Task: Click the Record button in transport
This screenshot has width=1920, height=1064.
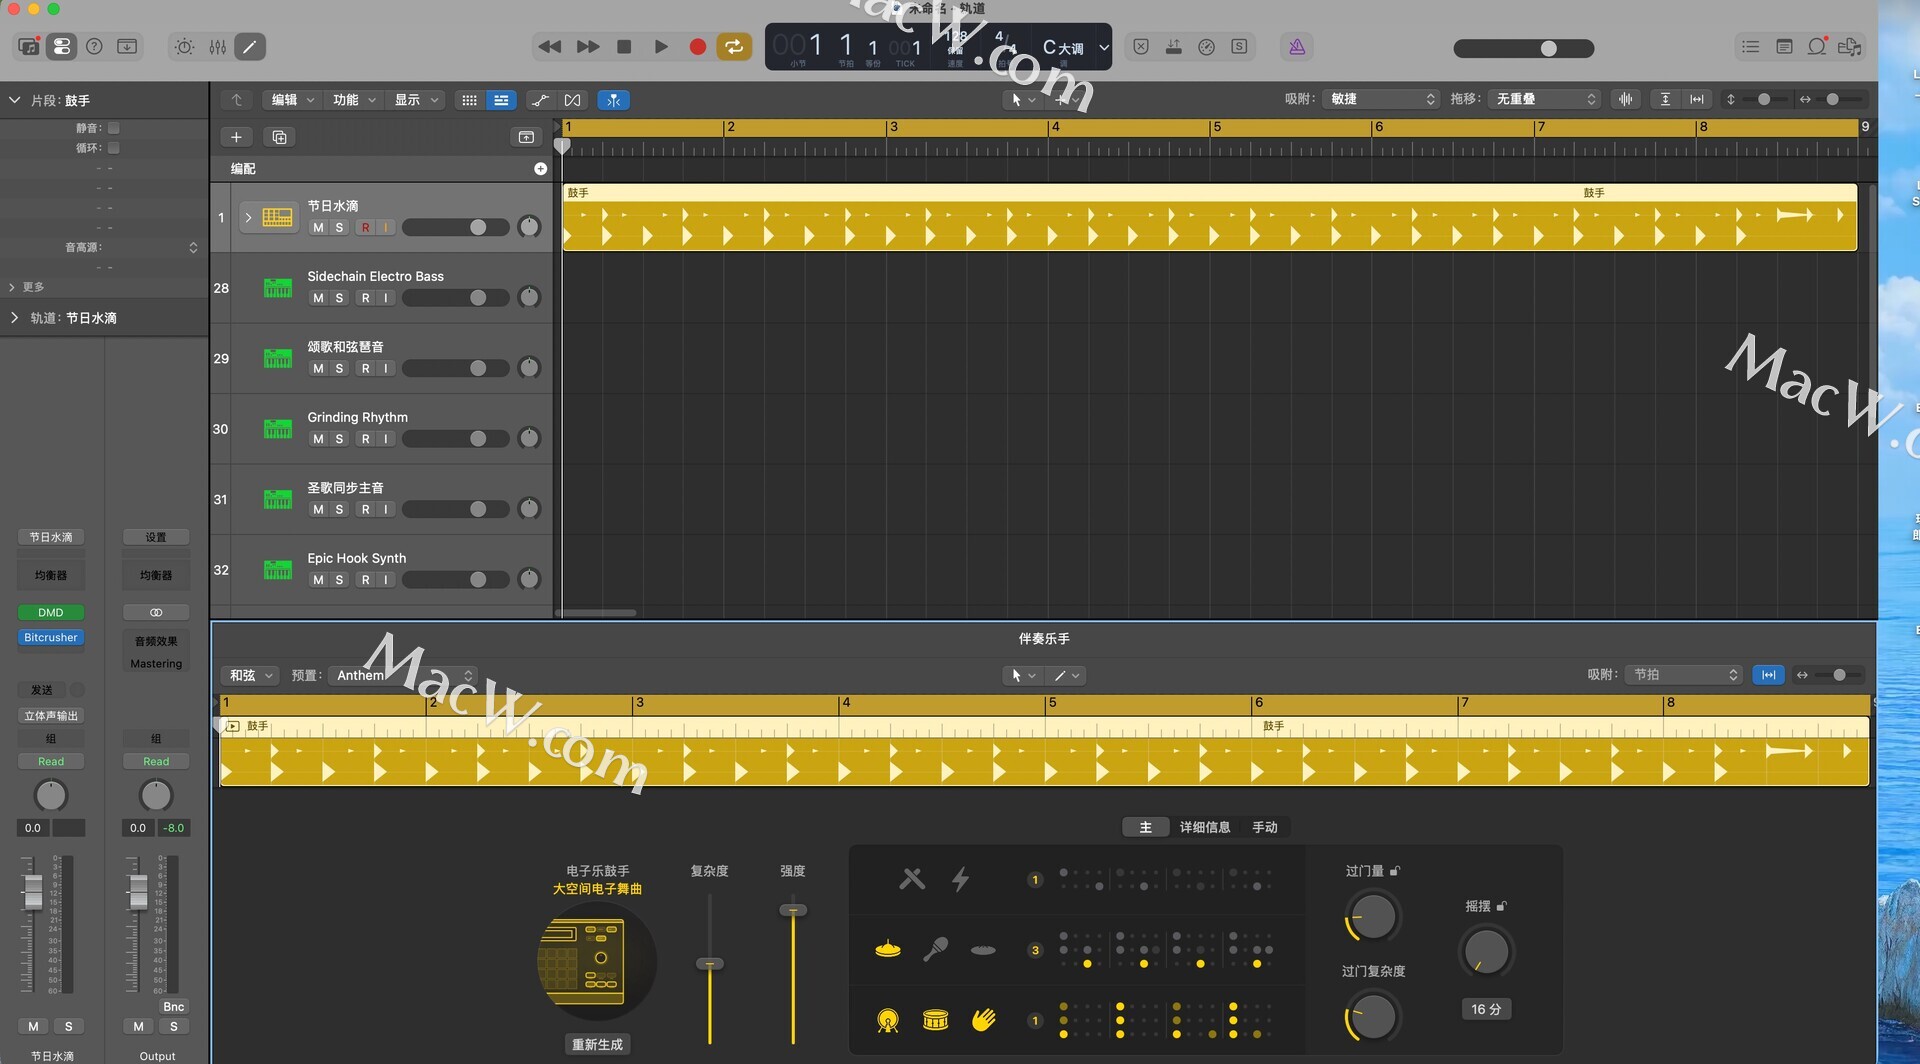Action: pyautogui.click(x=698, y=47)
